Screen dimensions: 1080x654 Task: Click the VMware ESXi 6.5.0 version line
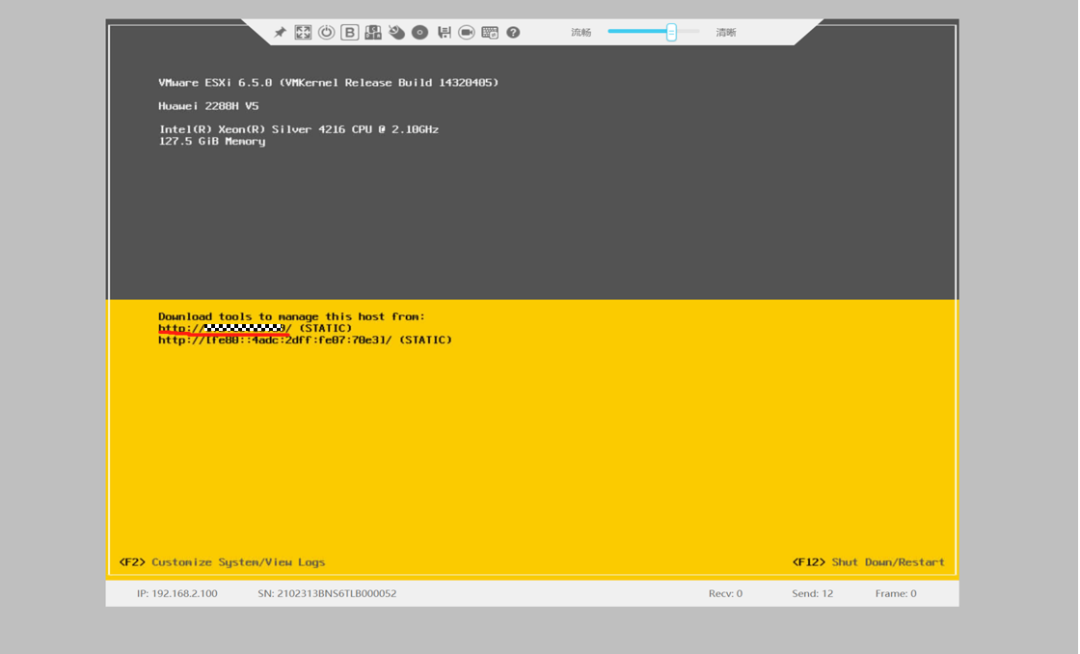coord(329,83)
